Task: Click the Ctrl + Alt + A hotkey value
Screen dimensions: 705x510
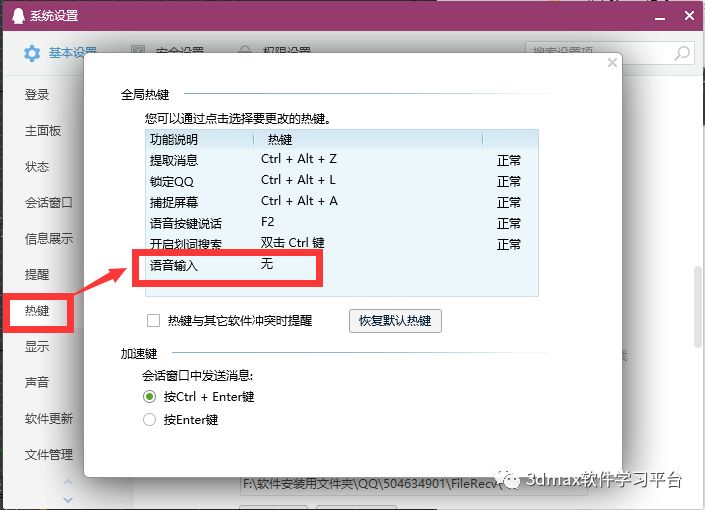Action: click(299, 201)
